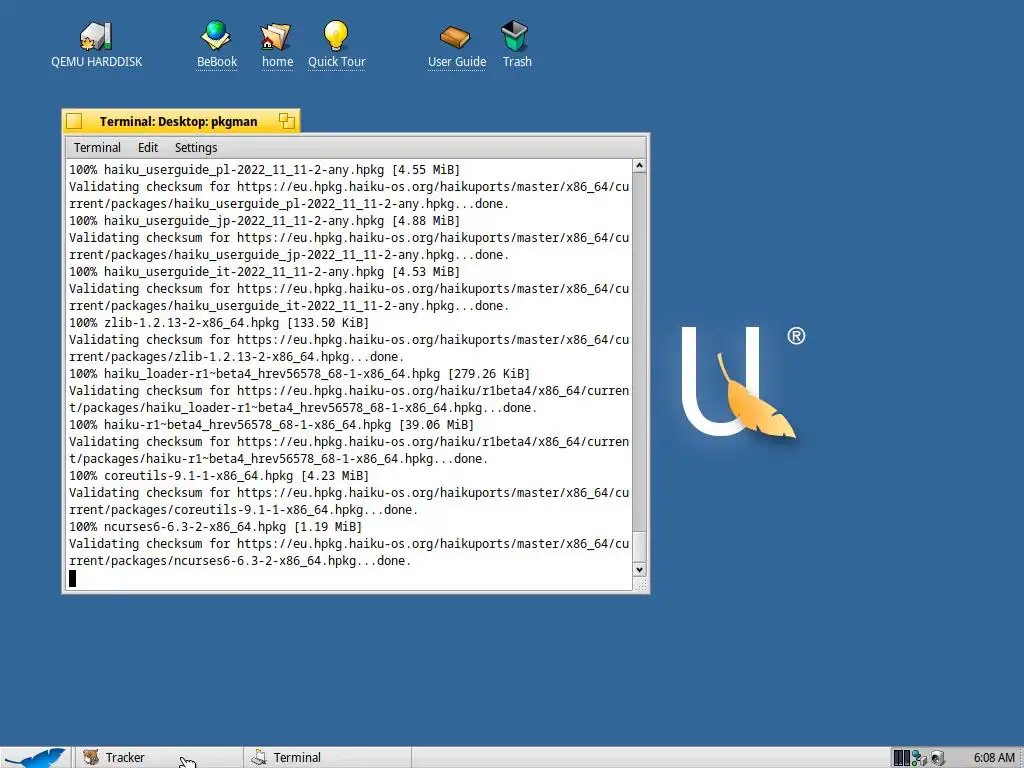The height and width of the screenshot is (768, 1024).
Task: Open the Terminal menu
Action: (97, 148)
